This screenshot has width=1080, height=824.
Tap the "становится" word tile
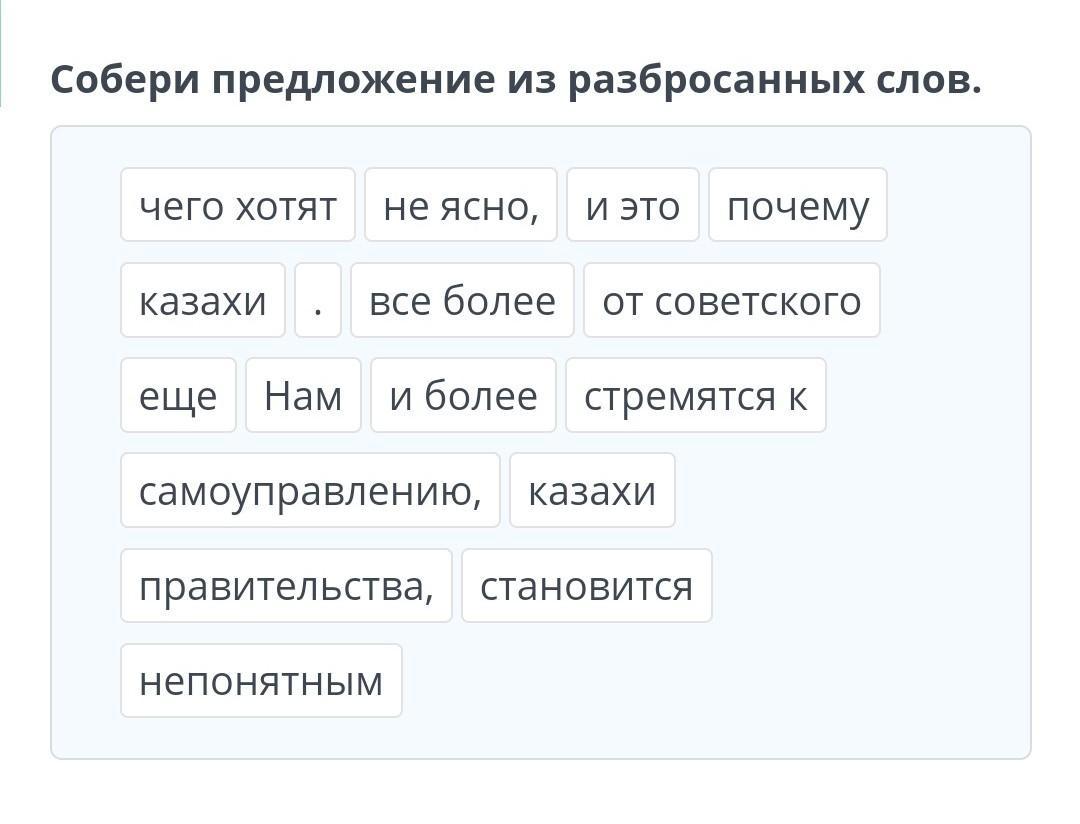[x=586, y=585]
